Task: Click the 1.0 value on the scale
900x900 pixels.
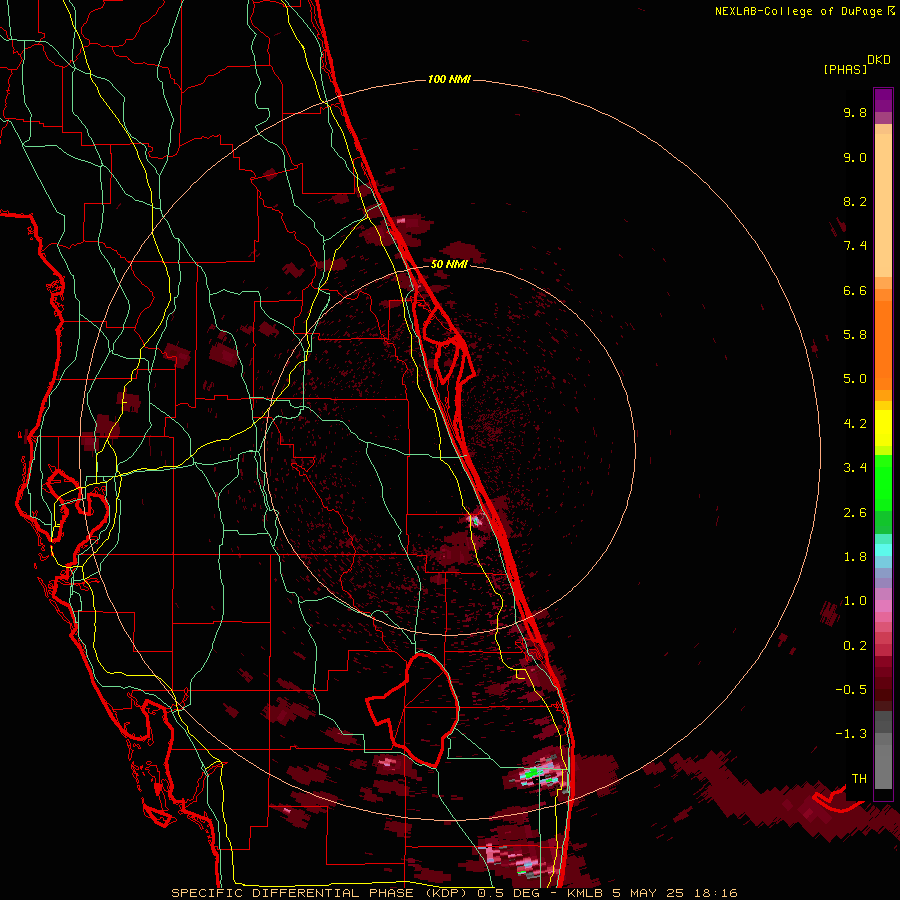Action: click(x=855, y=601)
